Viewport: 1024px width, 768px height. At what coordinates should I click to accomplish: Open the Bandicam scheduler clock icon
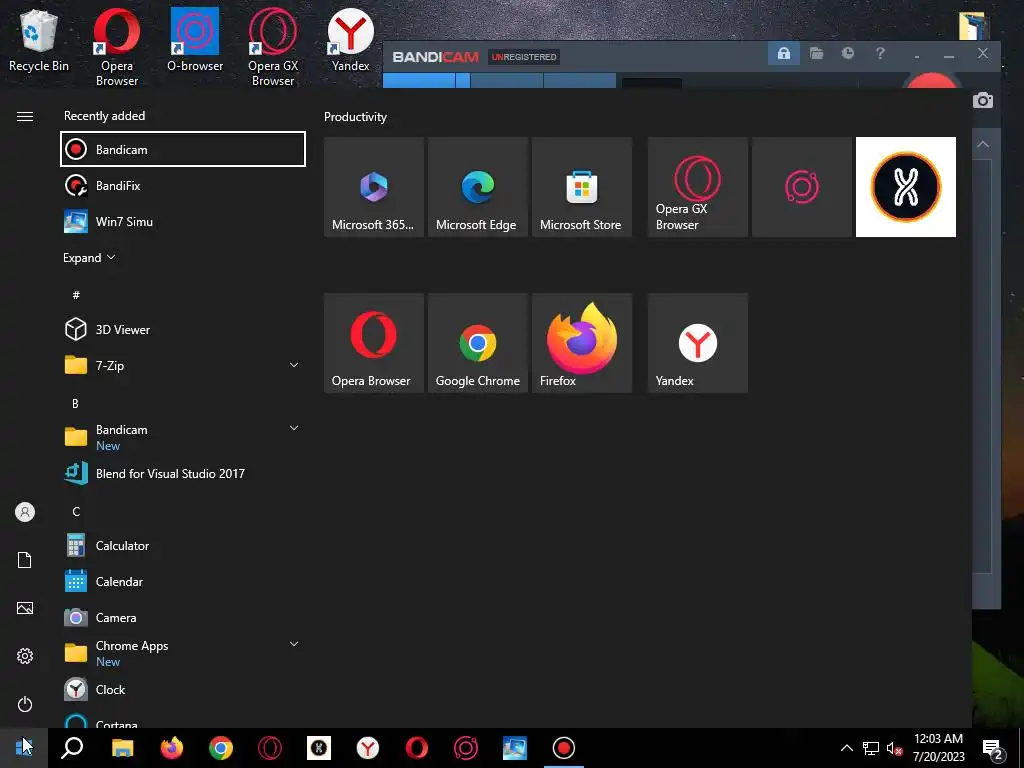pyautogui.click(x=848, y=54)
